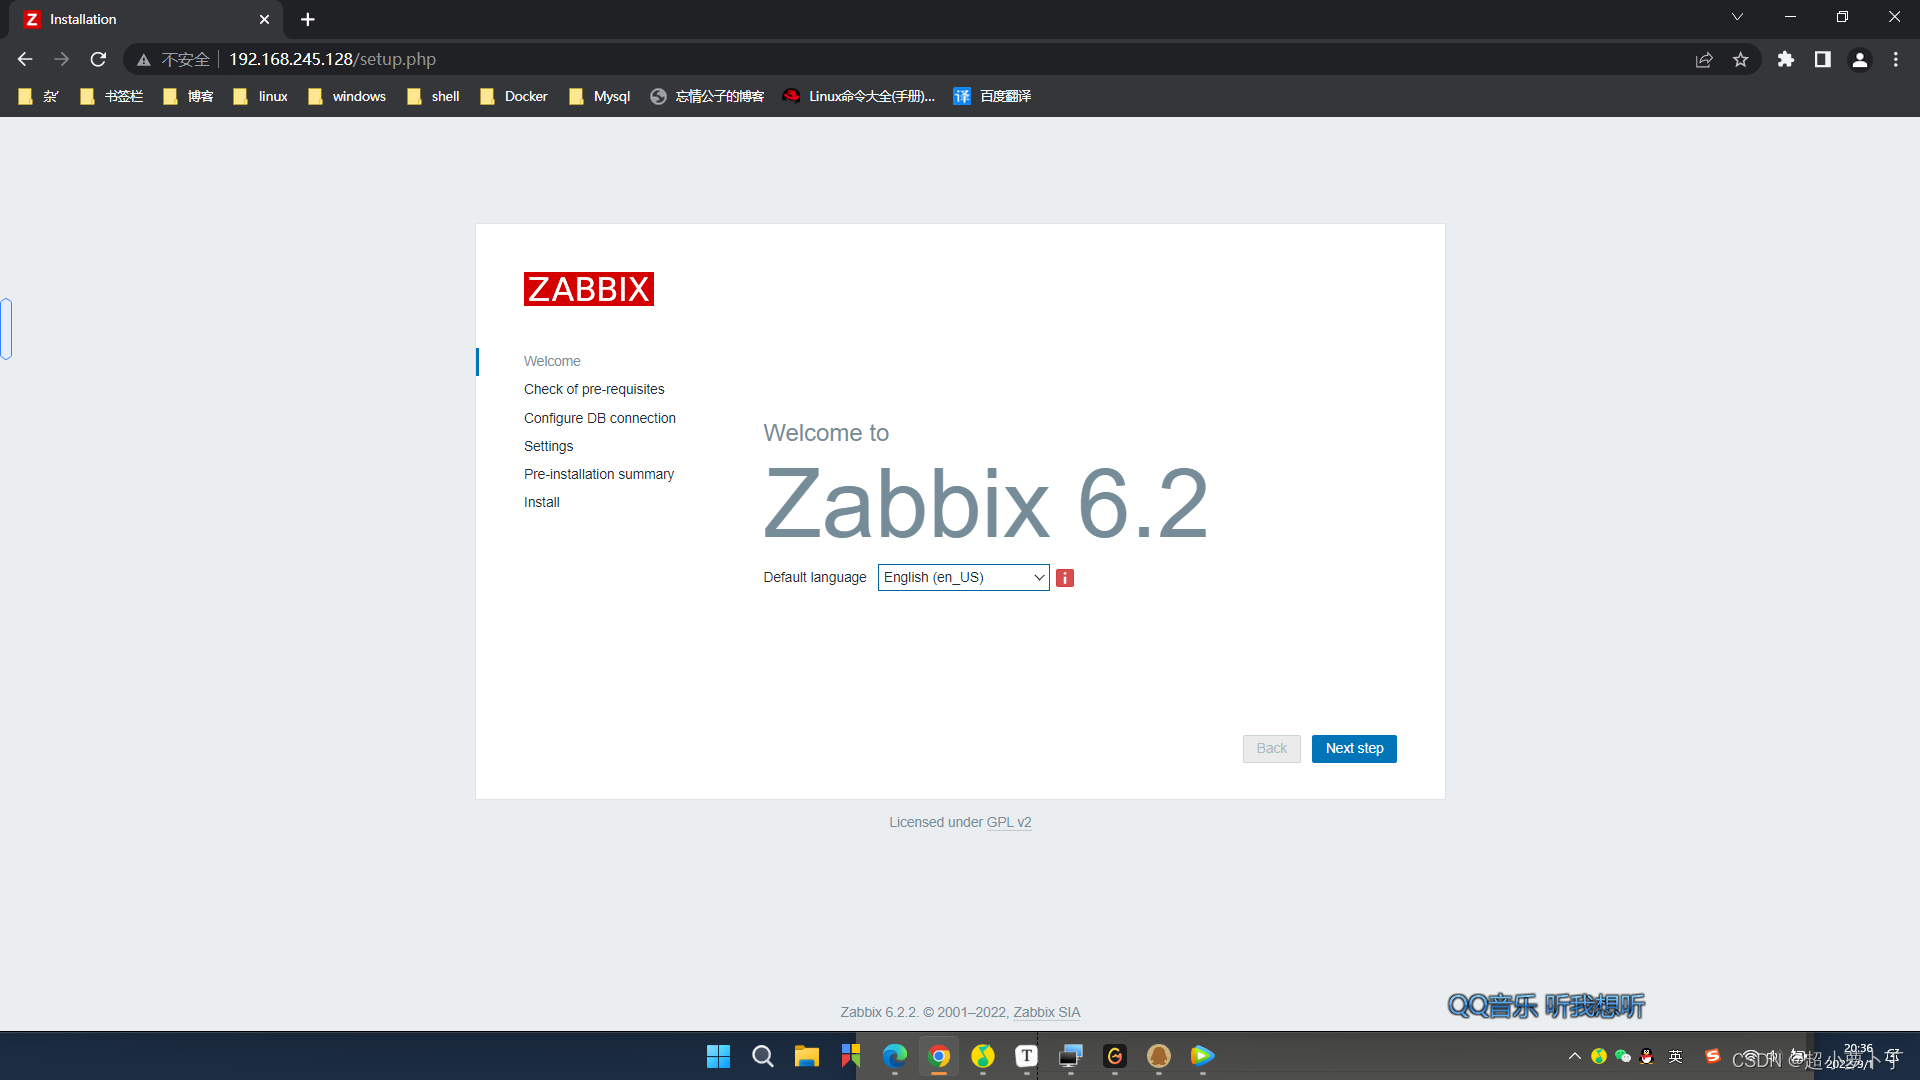Open the Linux命令大全 bookmark

(859, 96)
